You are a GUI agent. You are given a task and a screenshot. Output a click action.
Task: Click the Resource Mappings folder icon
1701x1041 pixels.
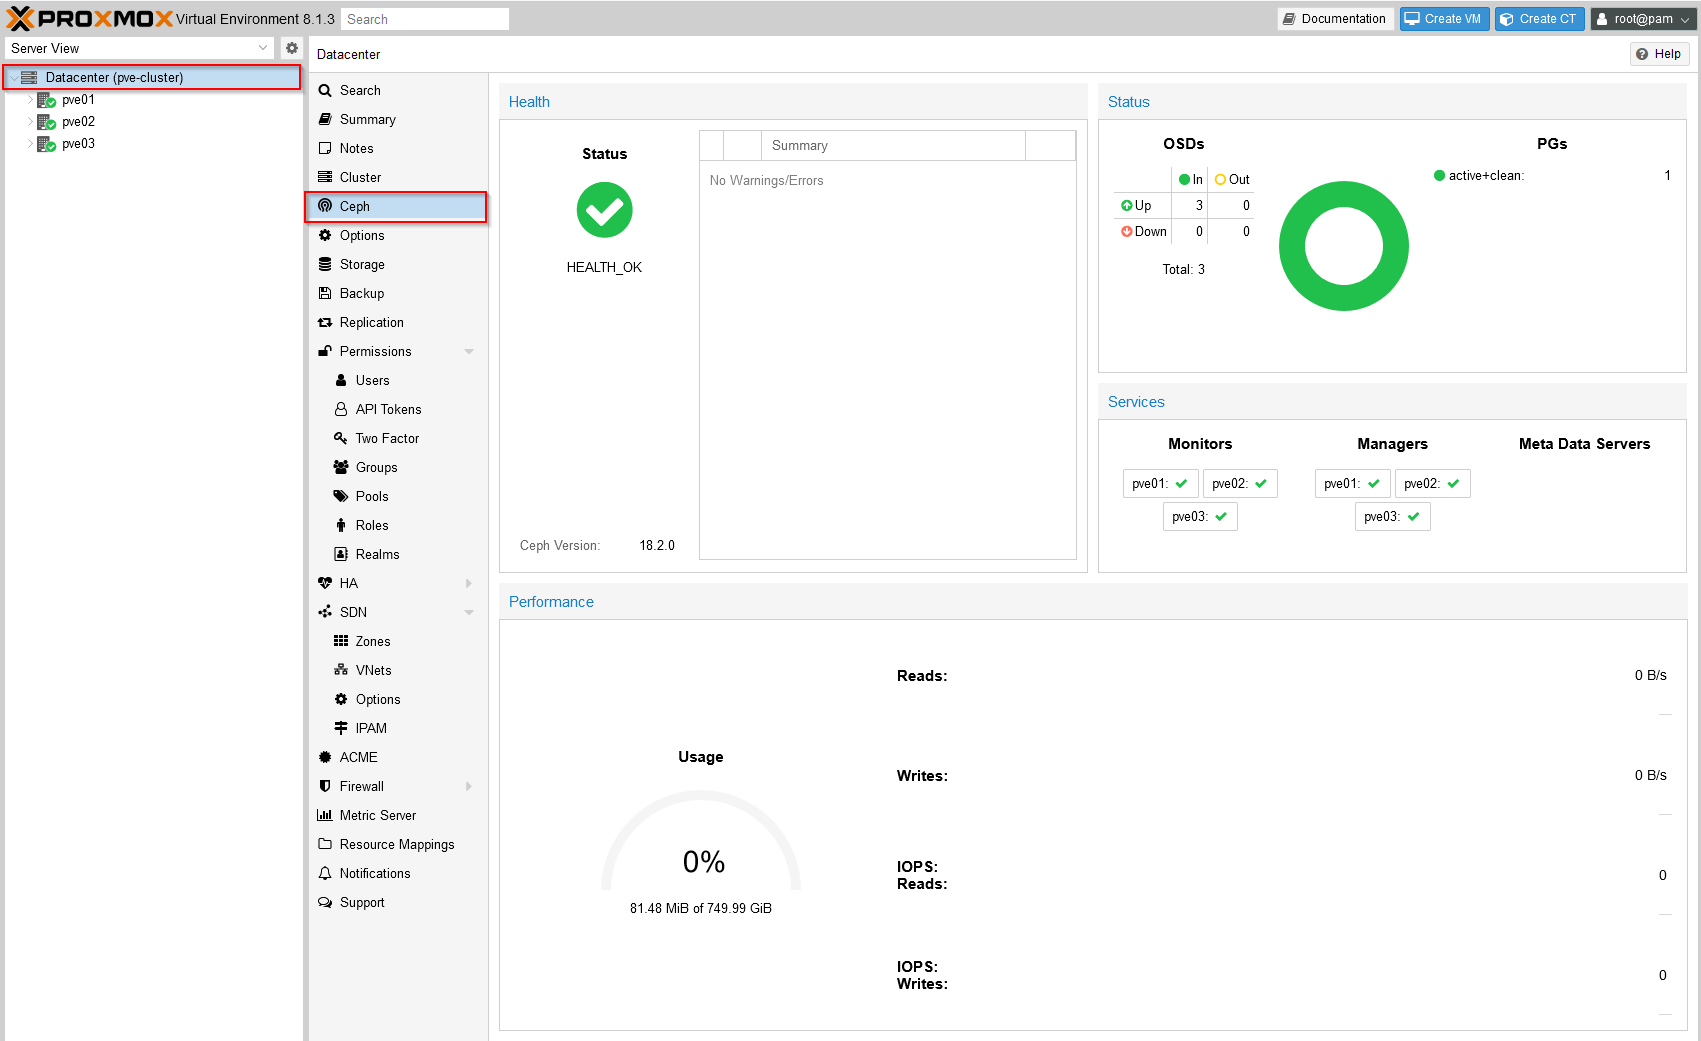[x=325, y=844]
